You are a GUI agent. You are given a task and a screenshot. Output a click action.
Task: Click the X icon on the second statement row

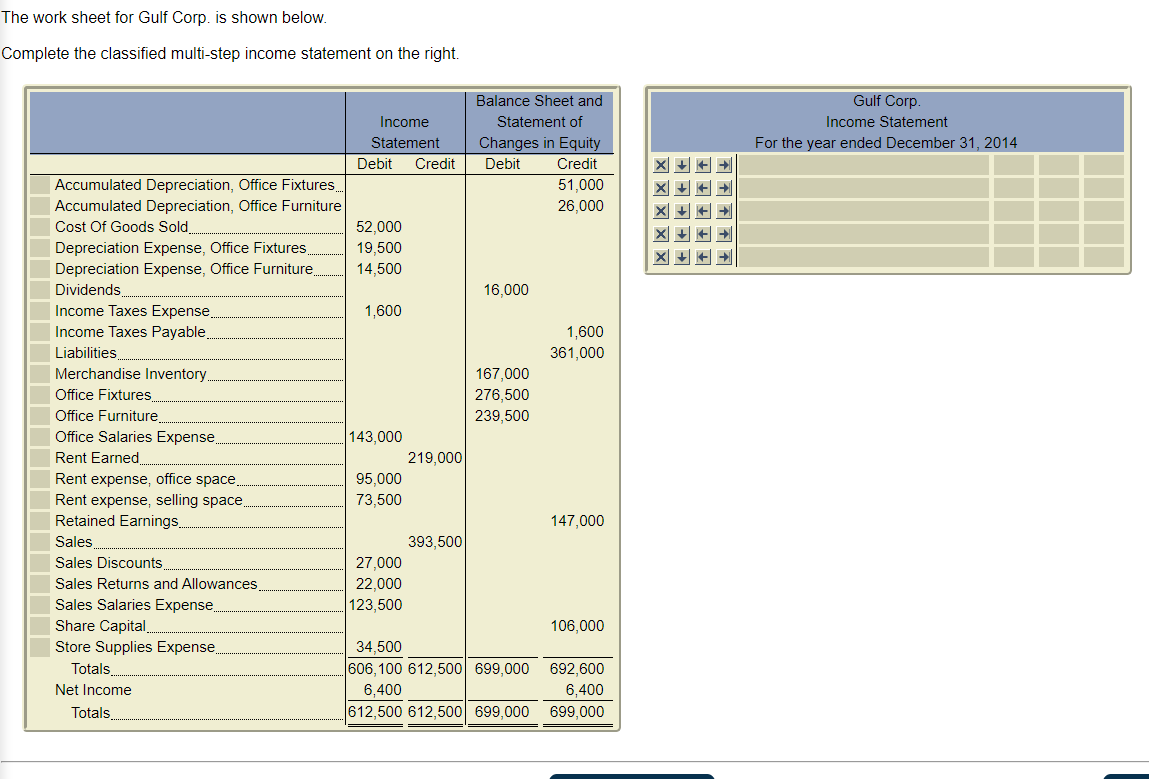pos(661,187)
